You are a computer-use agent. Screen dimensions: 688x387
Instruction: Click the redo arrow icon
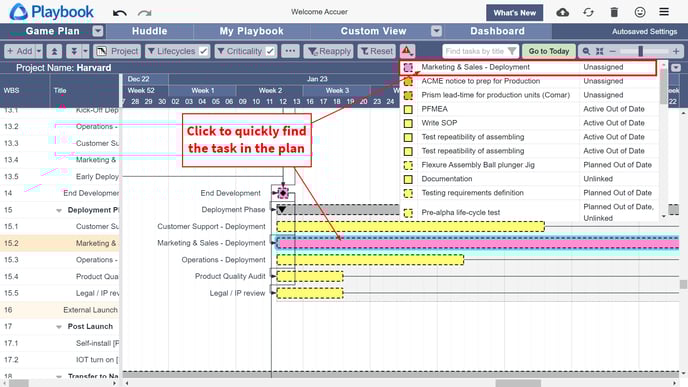[x=145, y=13]
